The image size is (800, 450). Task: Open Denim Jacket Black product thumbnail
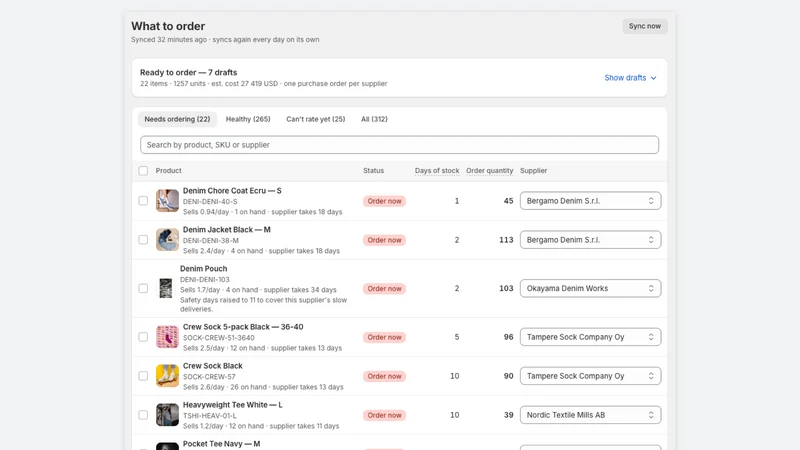pos(167,240)
